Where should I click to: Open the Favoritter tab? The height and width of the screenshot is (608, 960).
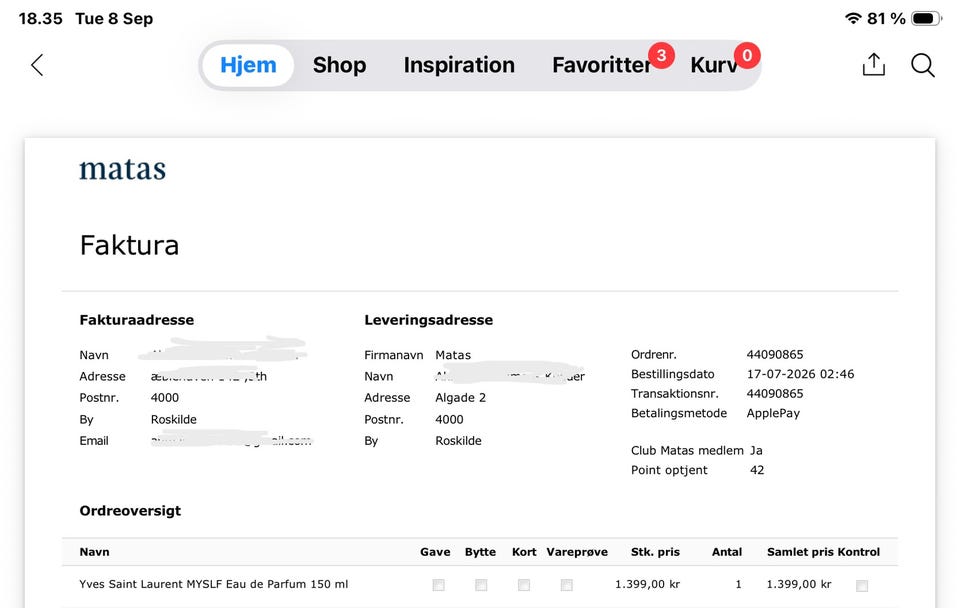(x=601, y=65)
